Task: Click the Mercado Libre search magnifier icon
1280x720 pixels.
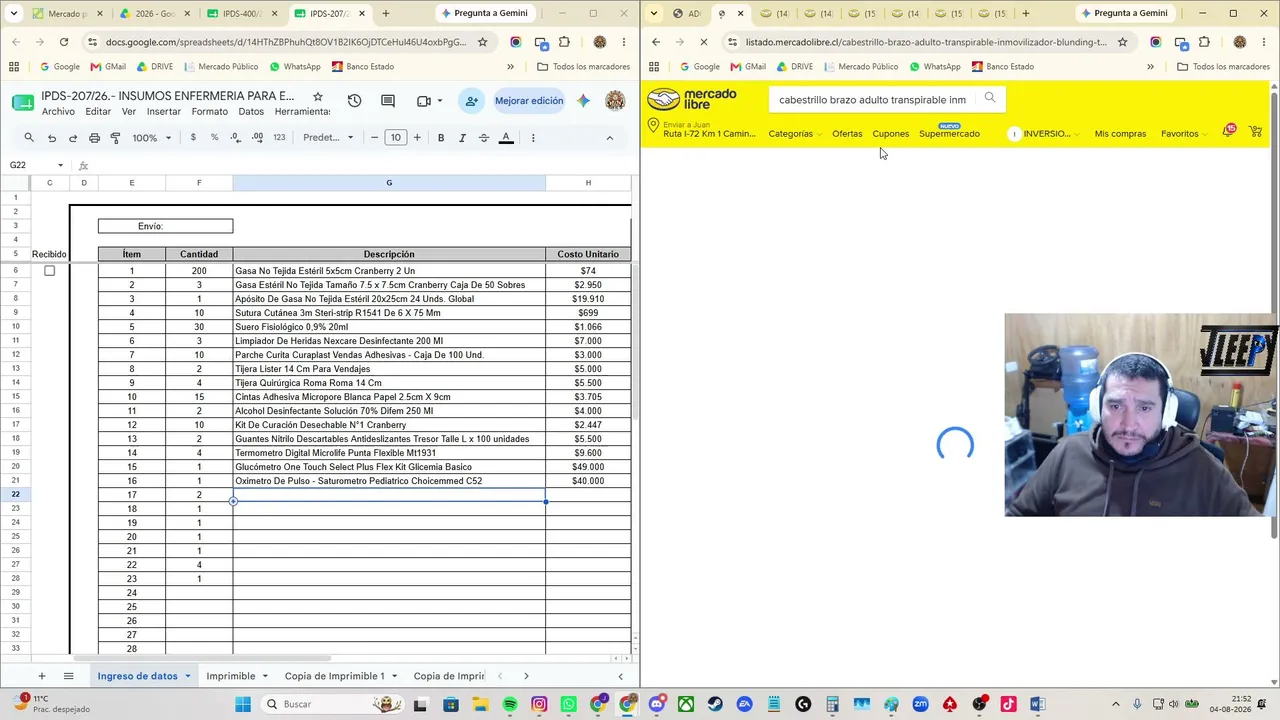Action: pyautogui.click(x=990, y=98)
